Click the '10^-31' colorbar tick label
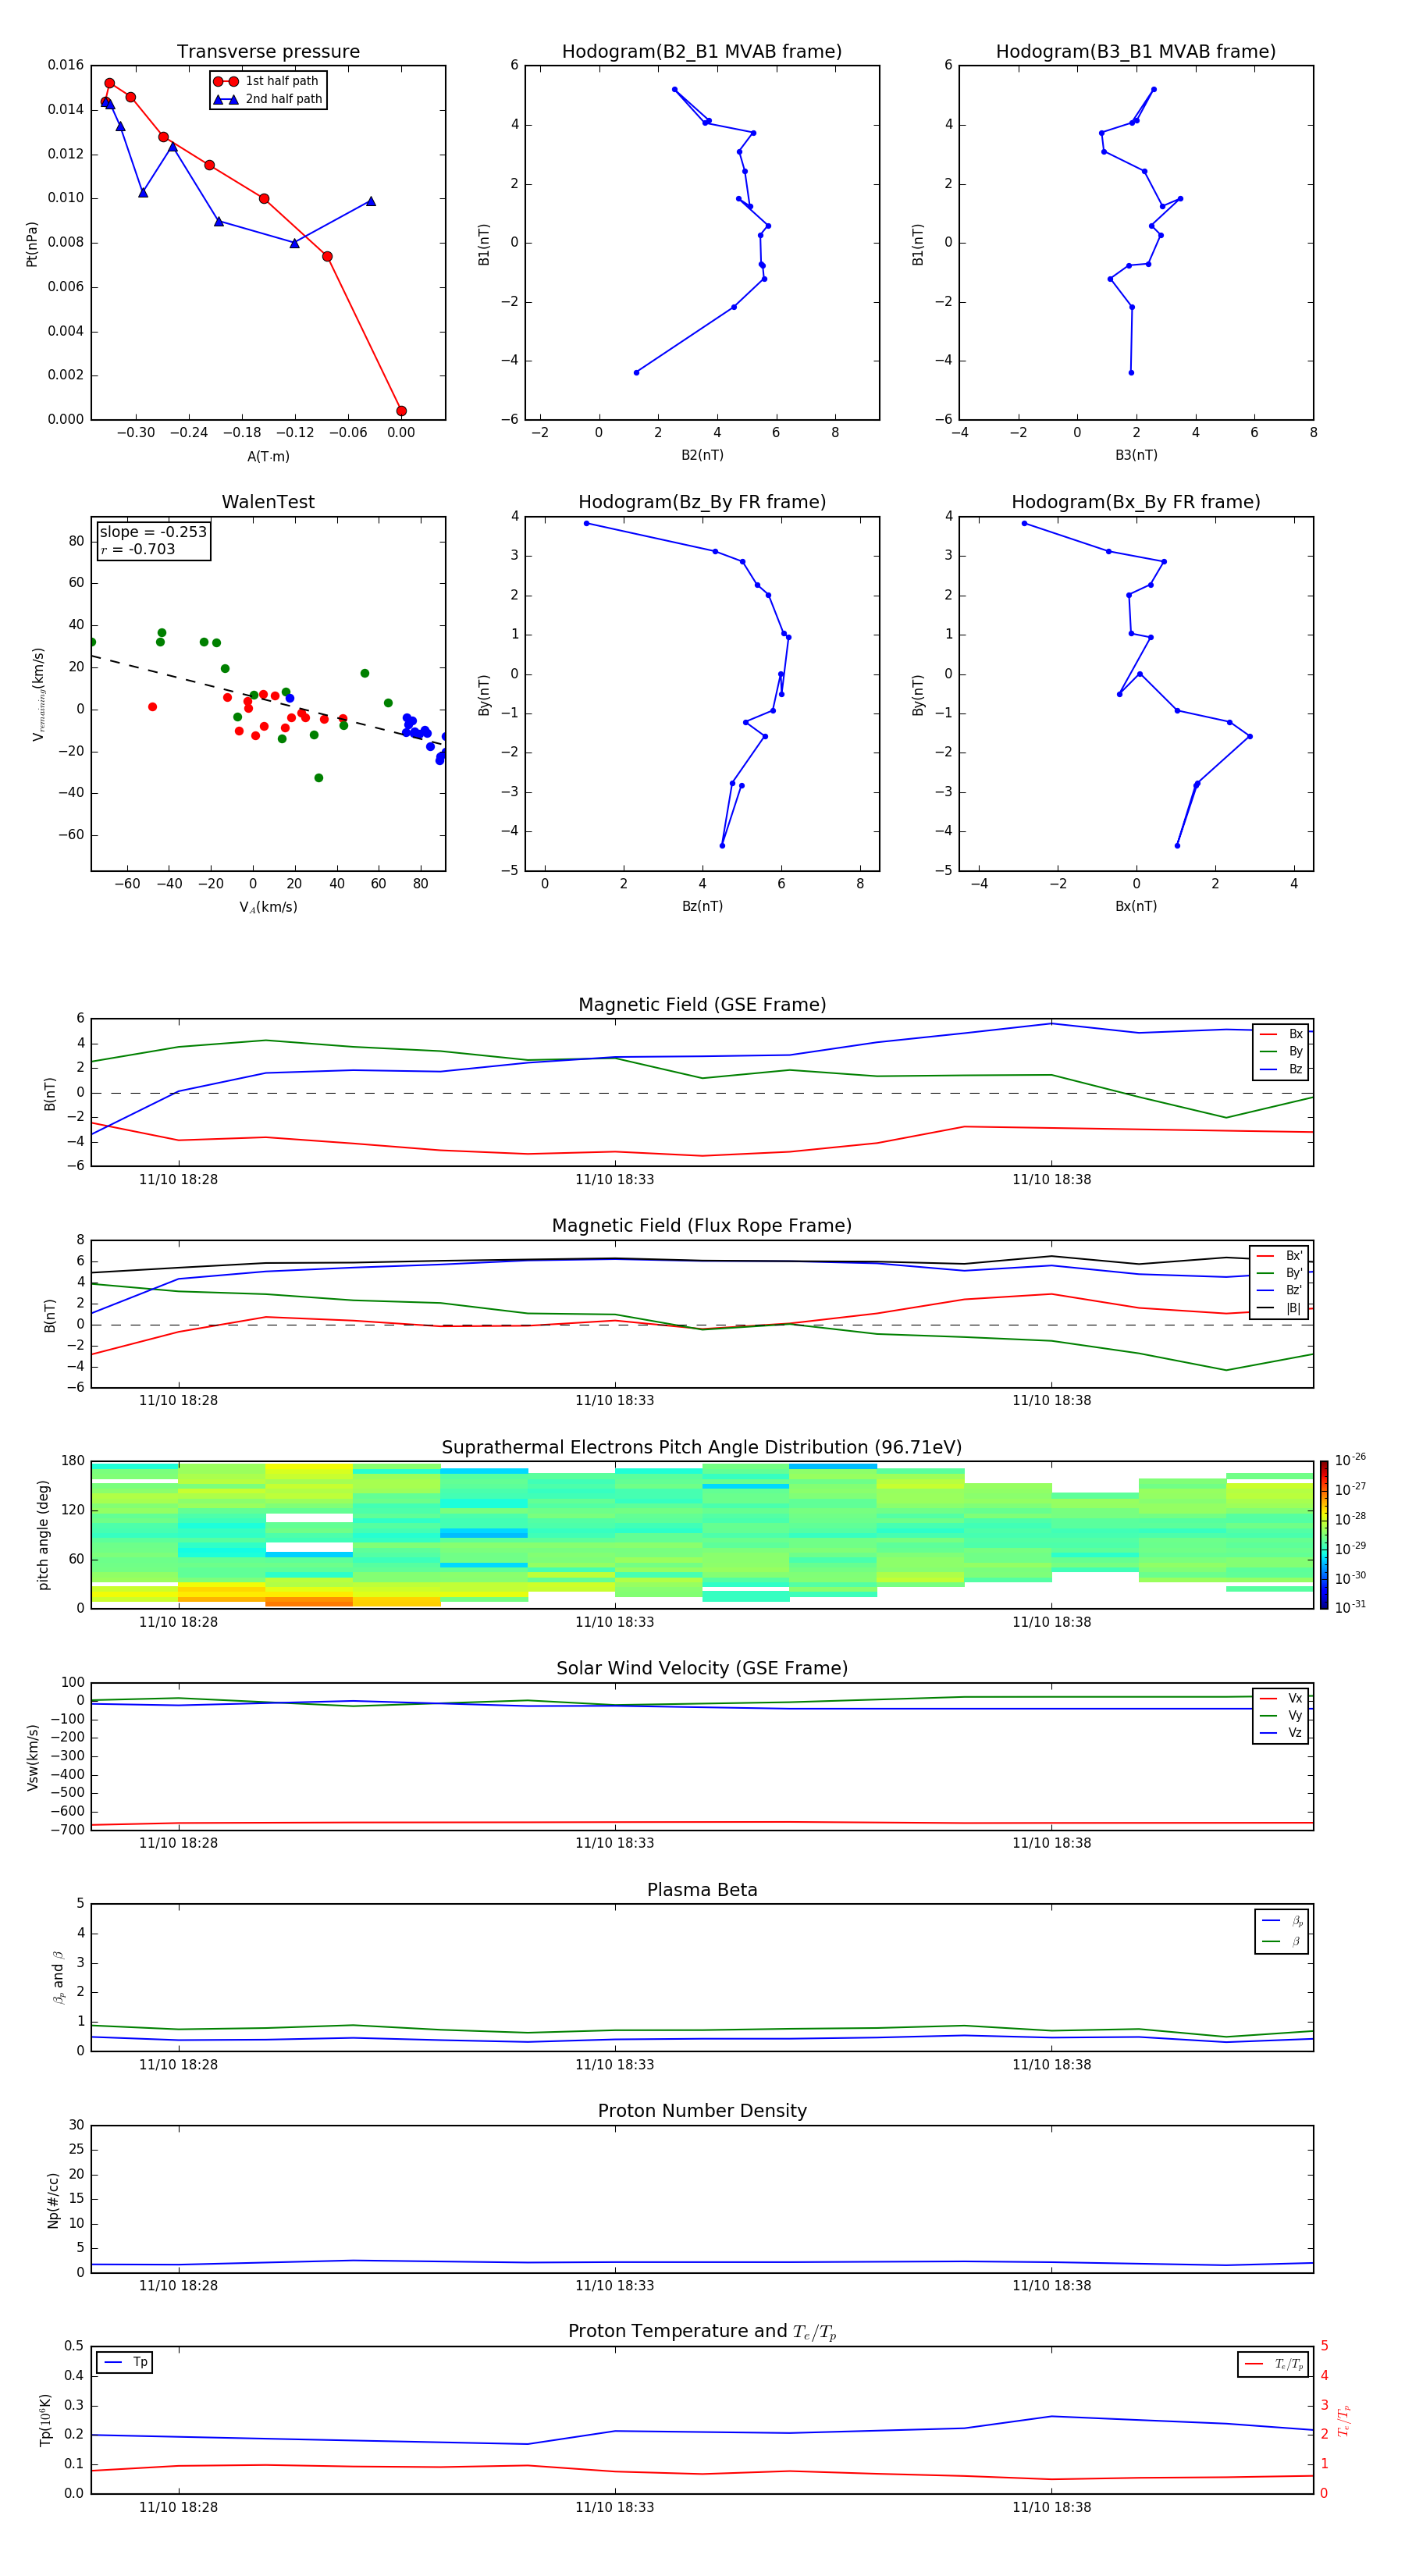This screenshot has width=1405, height=2576. click(1350, 1607)
